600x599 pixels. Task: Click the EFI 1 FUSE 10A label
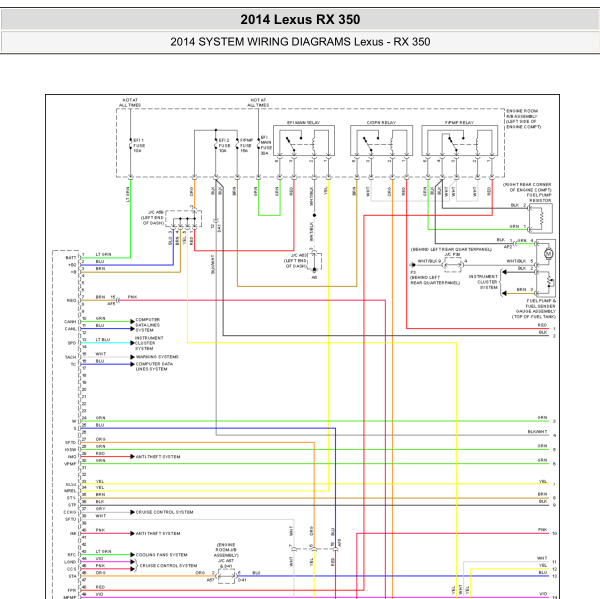tap(139, 145)
